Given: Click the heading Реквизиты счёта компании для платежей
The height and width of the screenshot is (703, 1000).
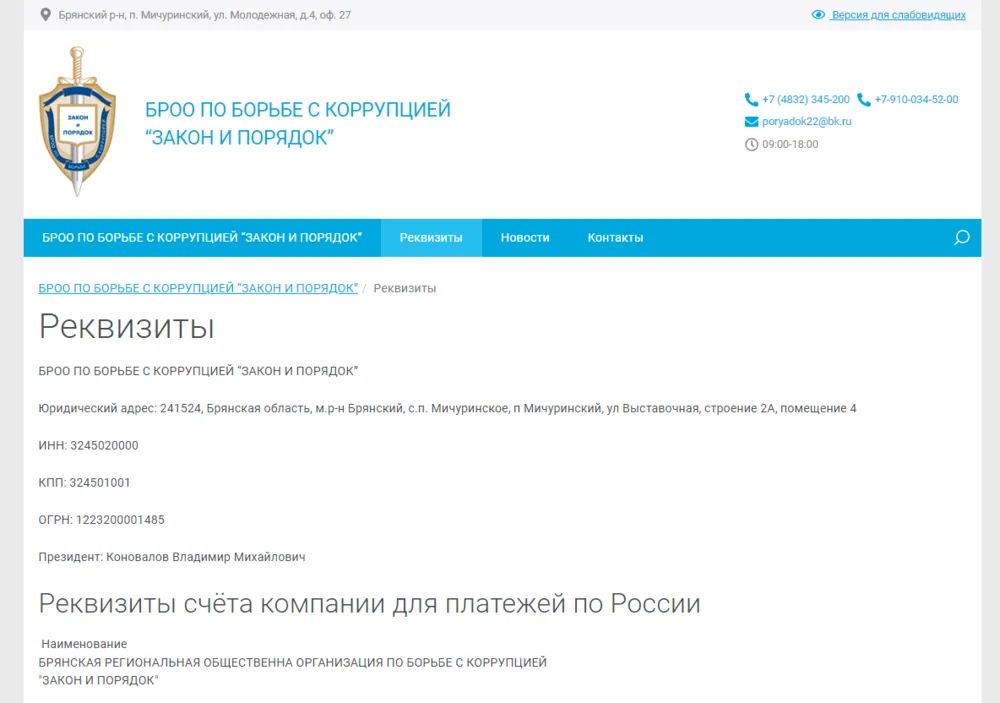Looking at the screenshot, I should click(370, 603).
